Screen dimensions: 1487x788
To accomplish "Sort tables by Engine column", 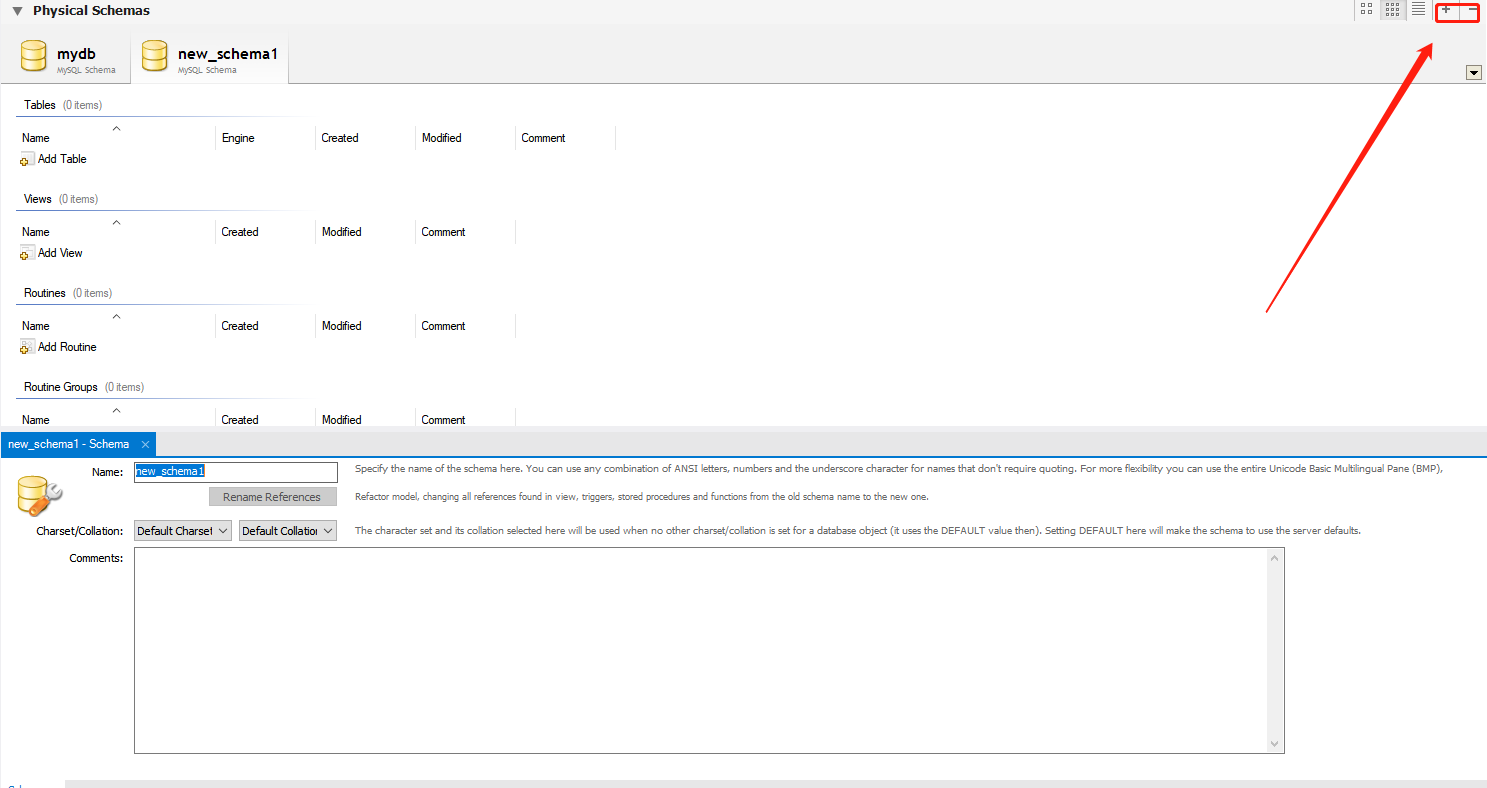I will pos(265,138).
